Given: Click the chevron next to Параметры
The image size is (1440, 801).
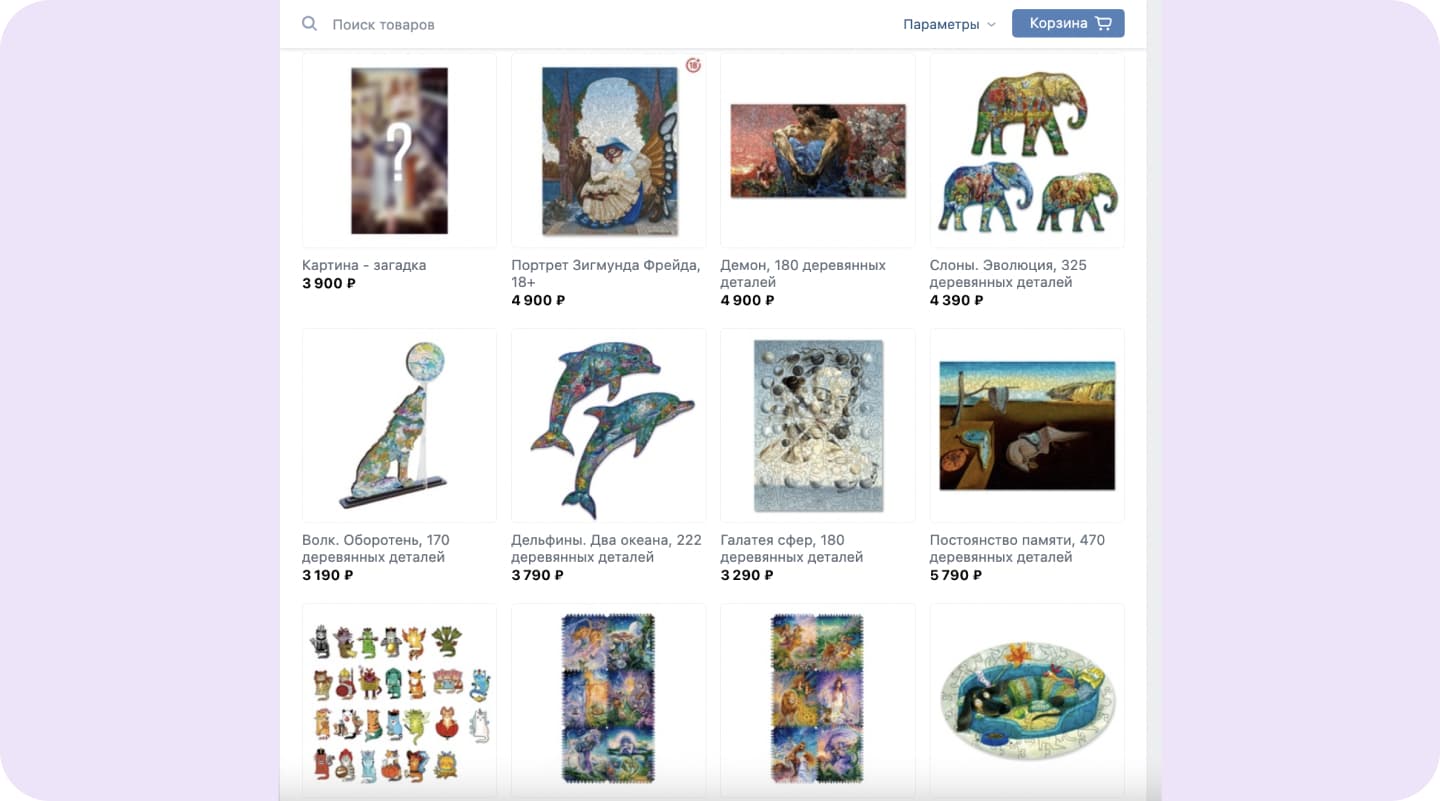Looking at the screenshot, I should 991,25.
